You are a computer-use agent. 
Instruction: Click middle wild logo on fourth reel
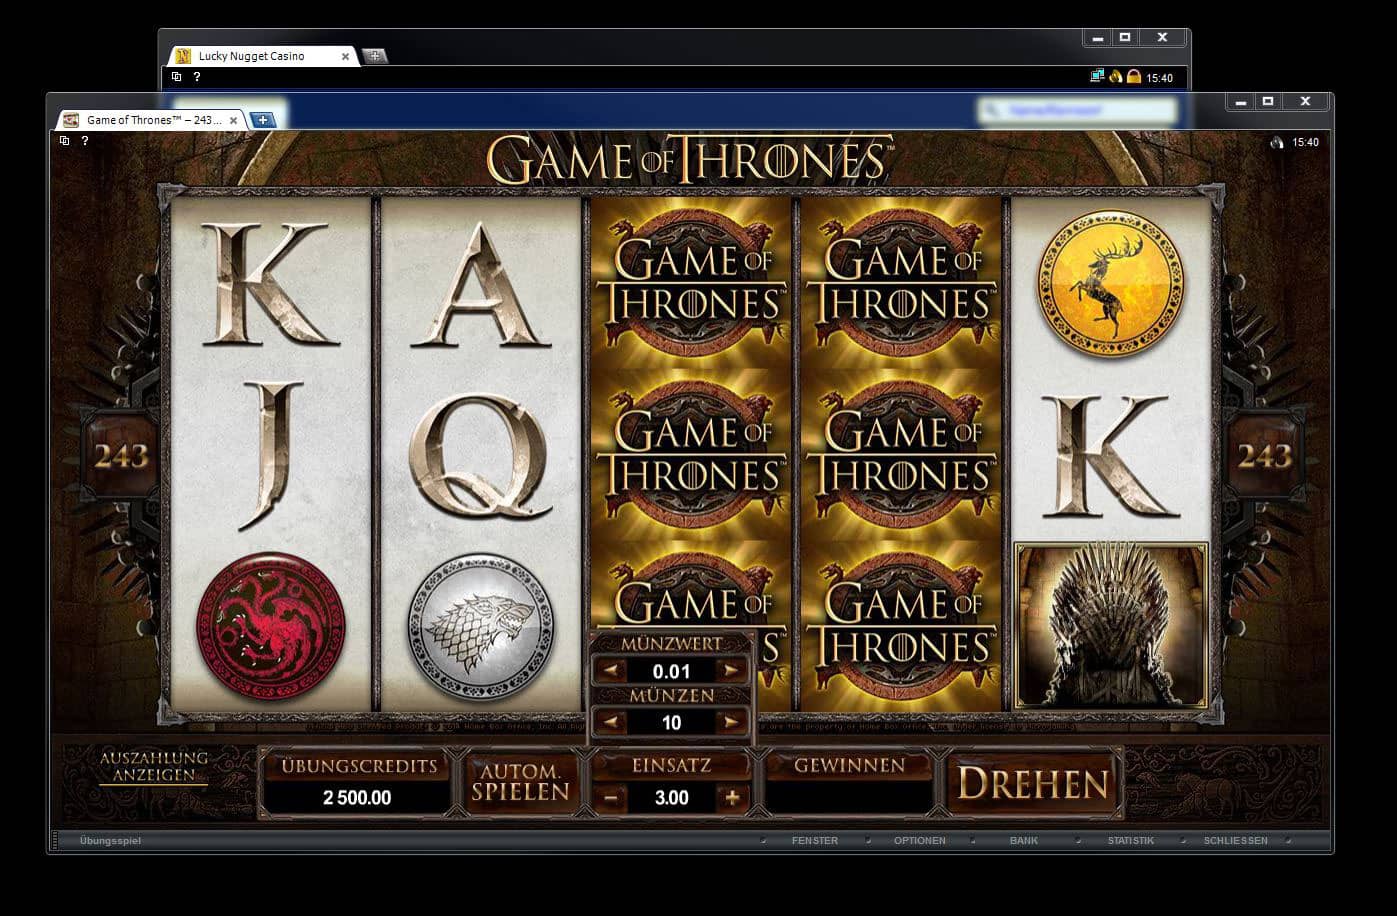click(902, 454)
